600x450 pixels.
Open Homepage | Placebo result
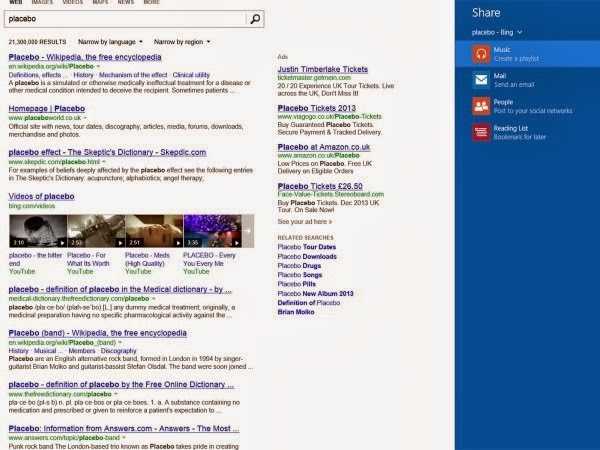[x=47, y=109]
